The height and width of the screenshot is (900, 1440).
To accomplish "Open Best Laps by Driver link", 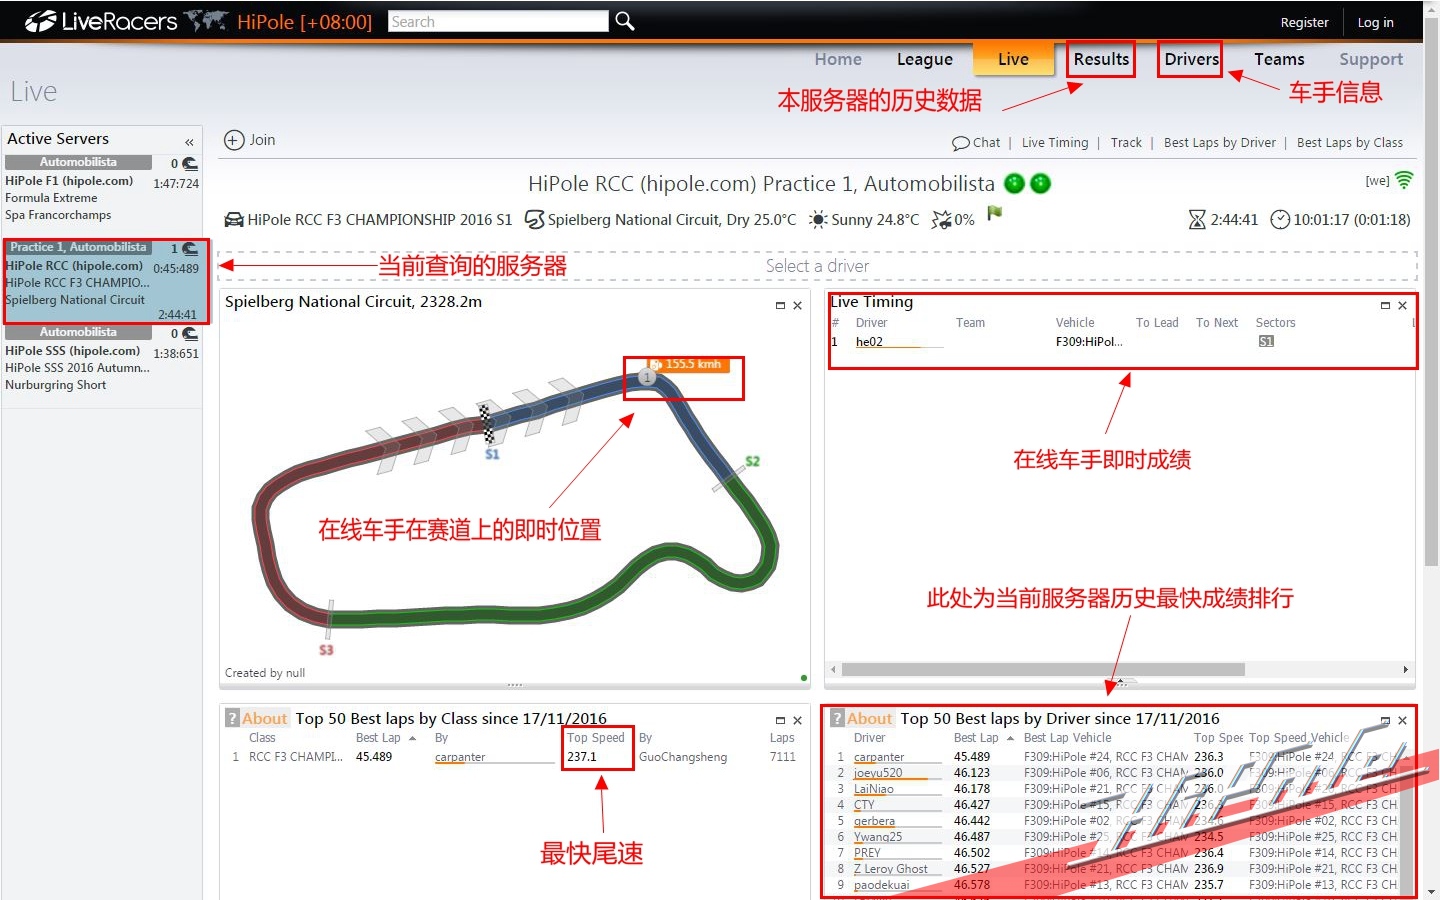I will point(1220,143).
